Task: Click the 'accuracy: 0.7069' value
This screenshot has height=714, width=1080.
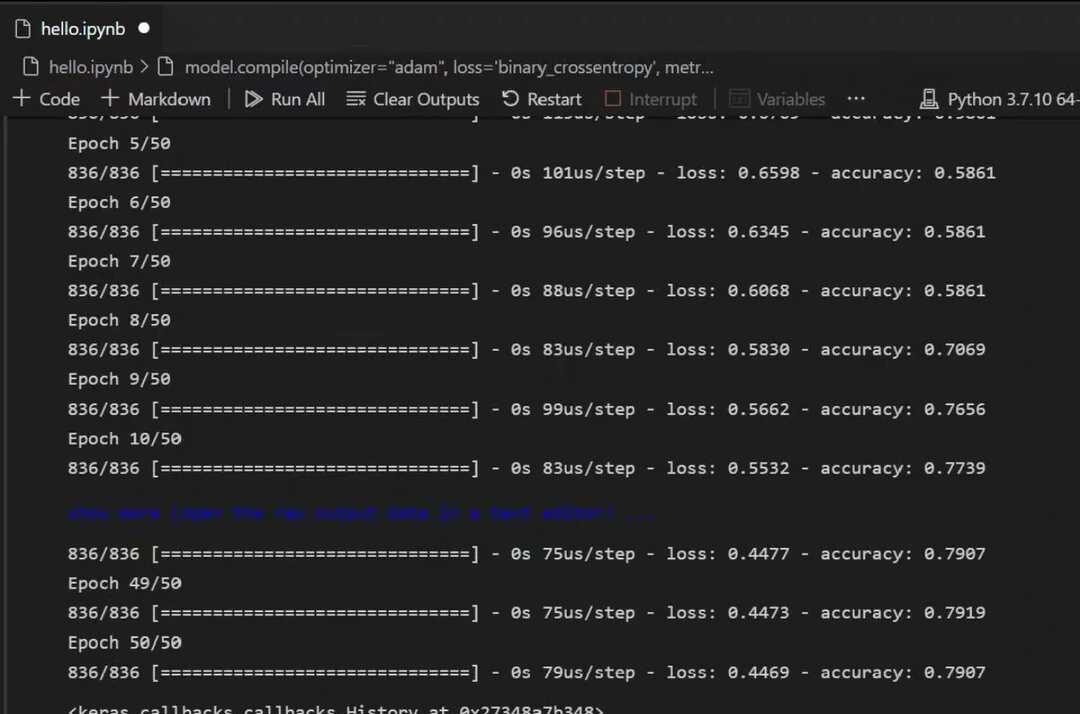Action: coord(902,350)
